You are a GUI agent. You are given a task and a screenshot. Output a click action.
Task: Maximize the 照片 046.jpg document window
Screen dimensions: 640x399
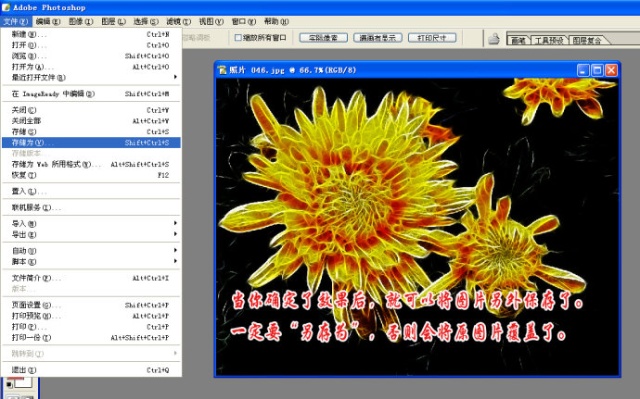click(597, 70)
